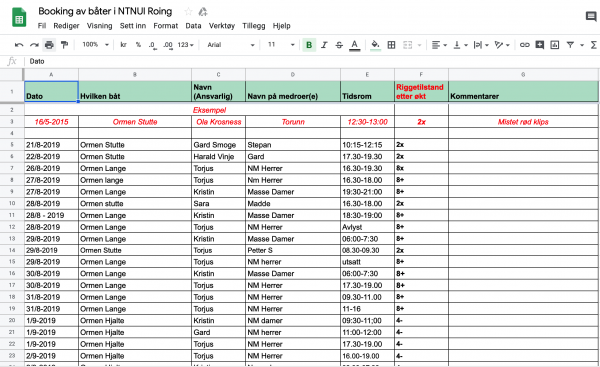600x367 pixels.
Task: Select the cell 11-16
Action: 367,309
